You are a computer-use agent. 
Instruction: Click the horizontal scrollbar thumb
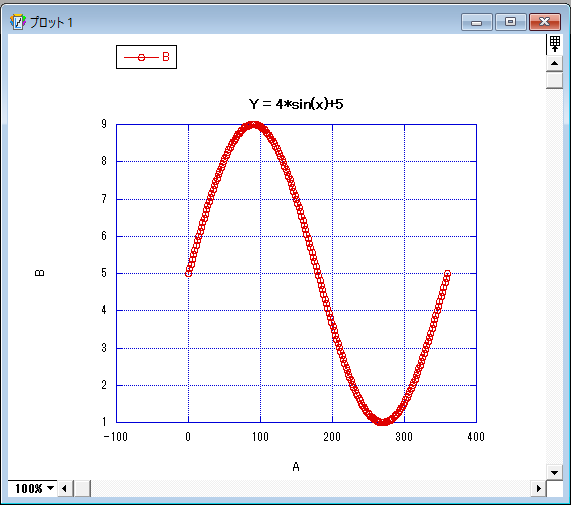point(82,488)
